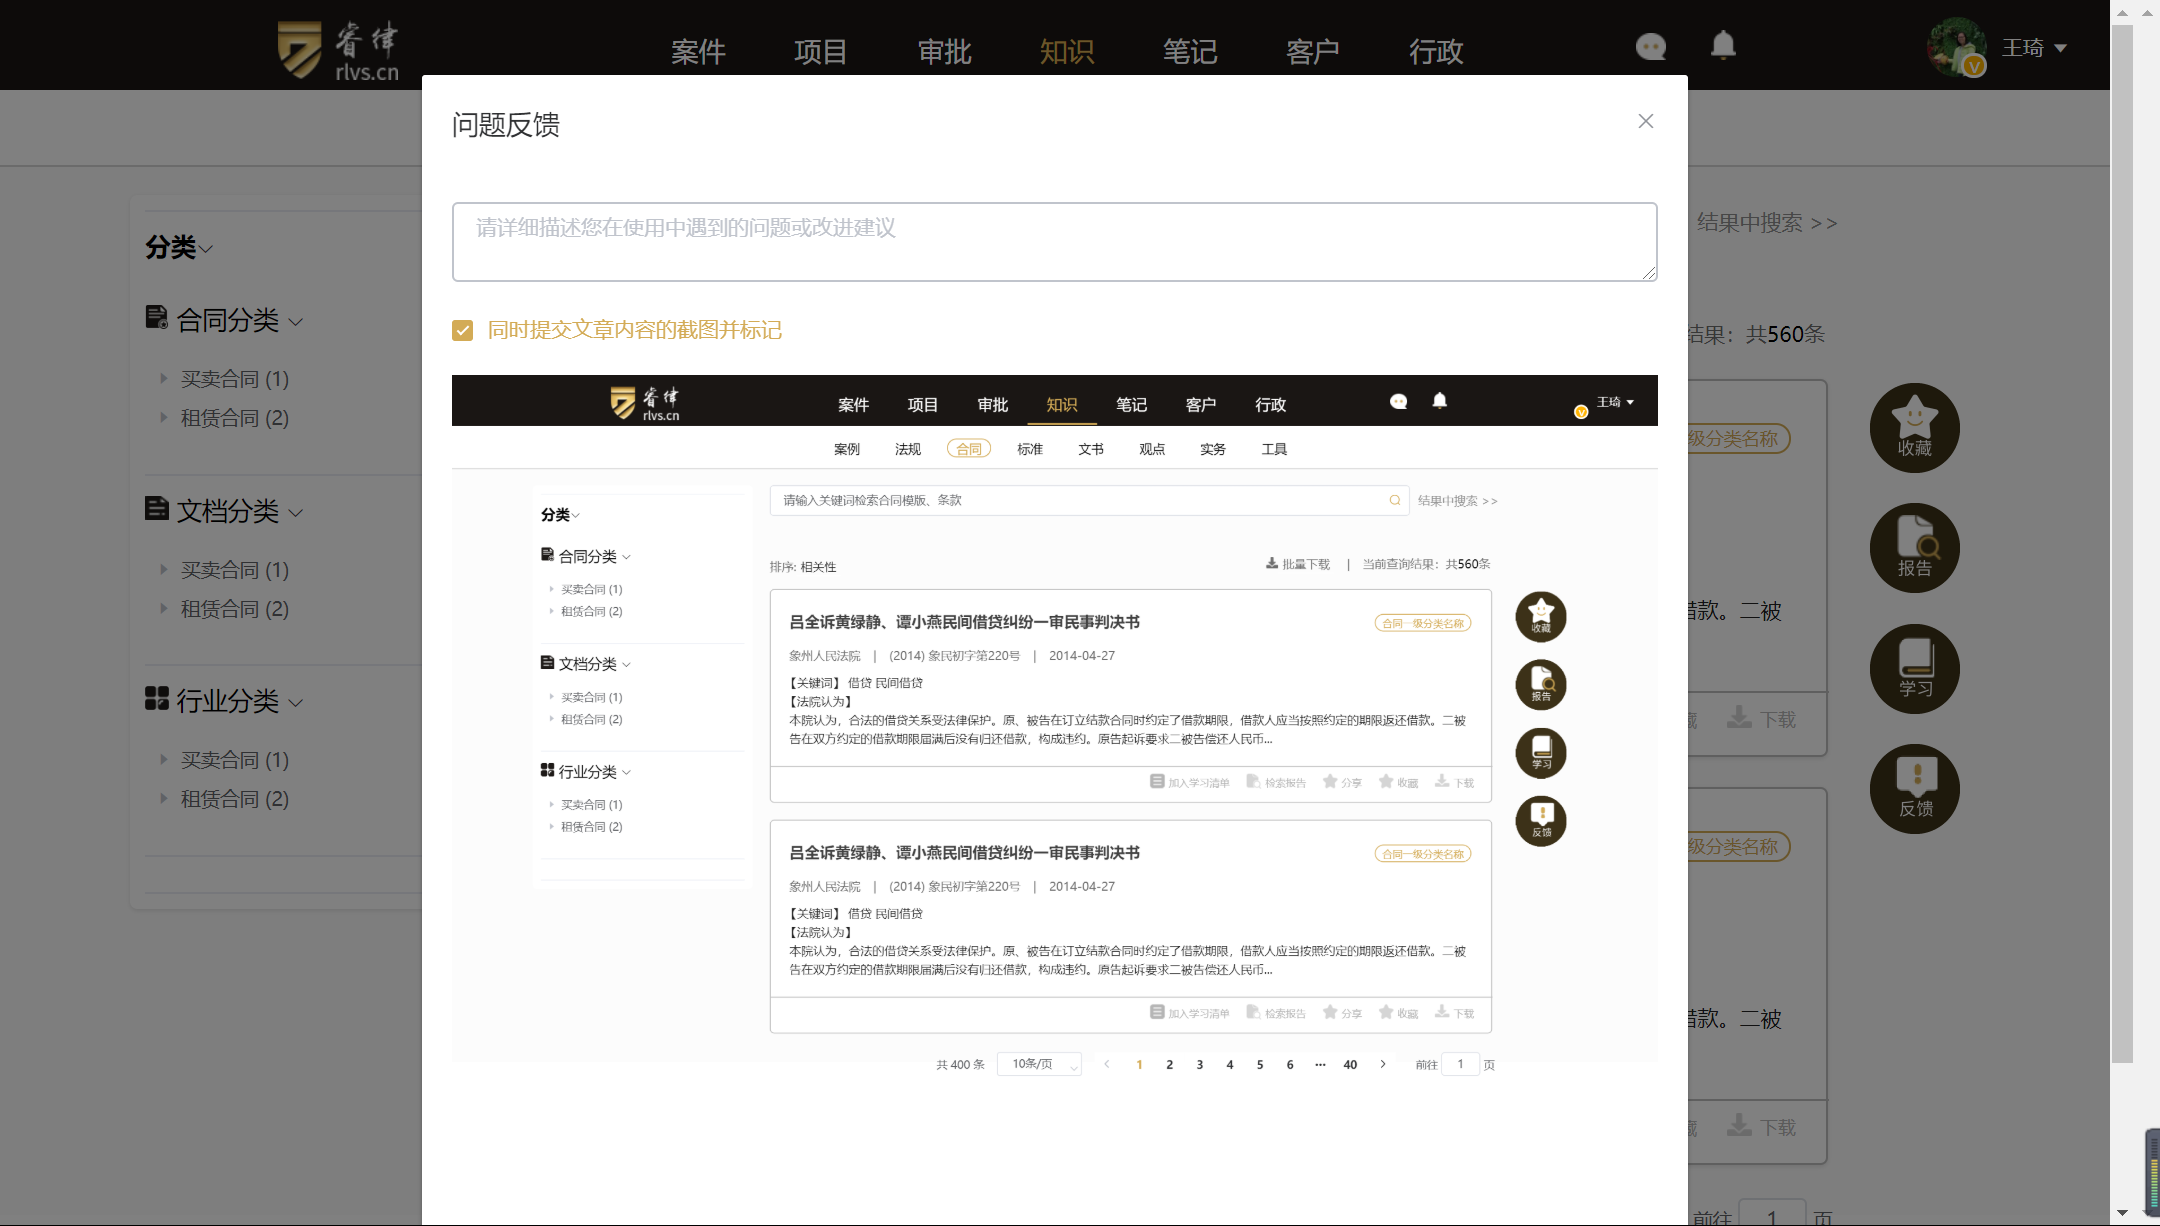Click the 合同分类 document icon in sidebar
Image resolution: width=2160 pixels, height=1226 pixels.
point(156,317)
